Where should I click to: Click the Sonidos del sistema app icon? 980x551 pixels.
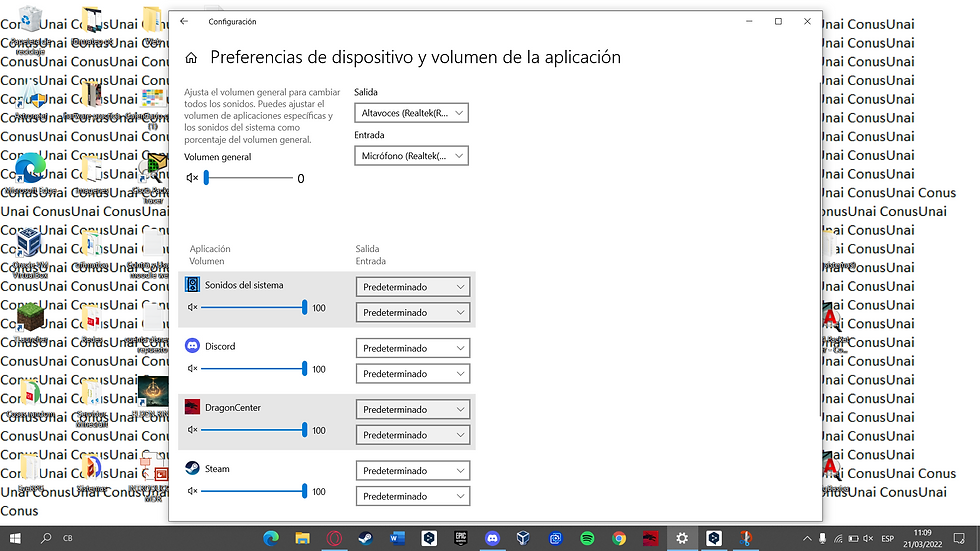[192, 285]
